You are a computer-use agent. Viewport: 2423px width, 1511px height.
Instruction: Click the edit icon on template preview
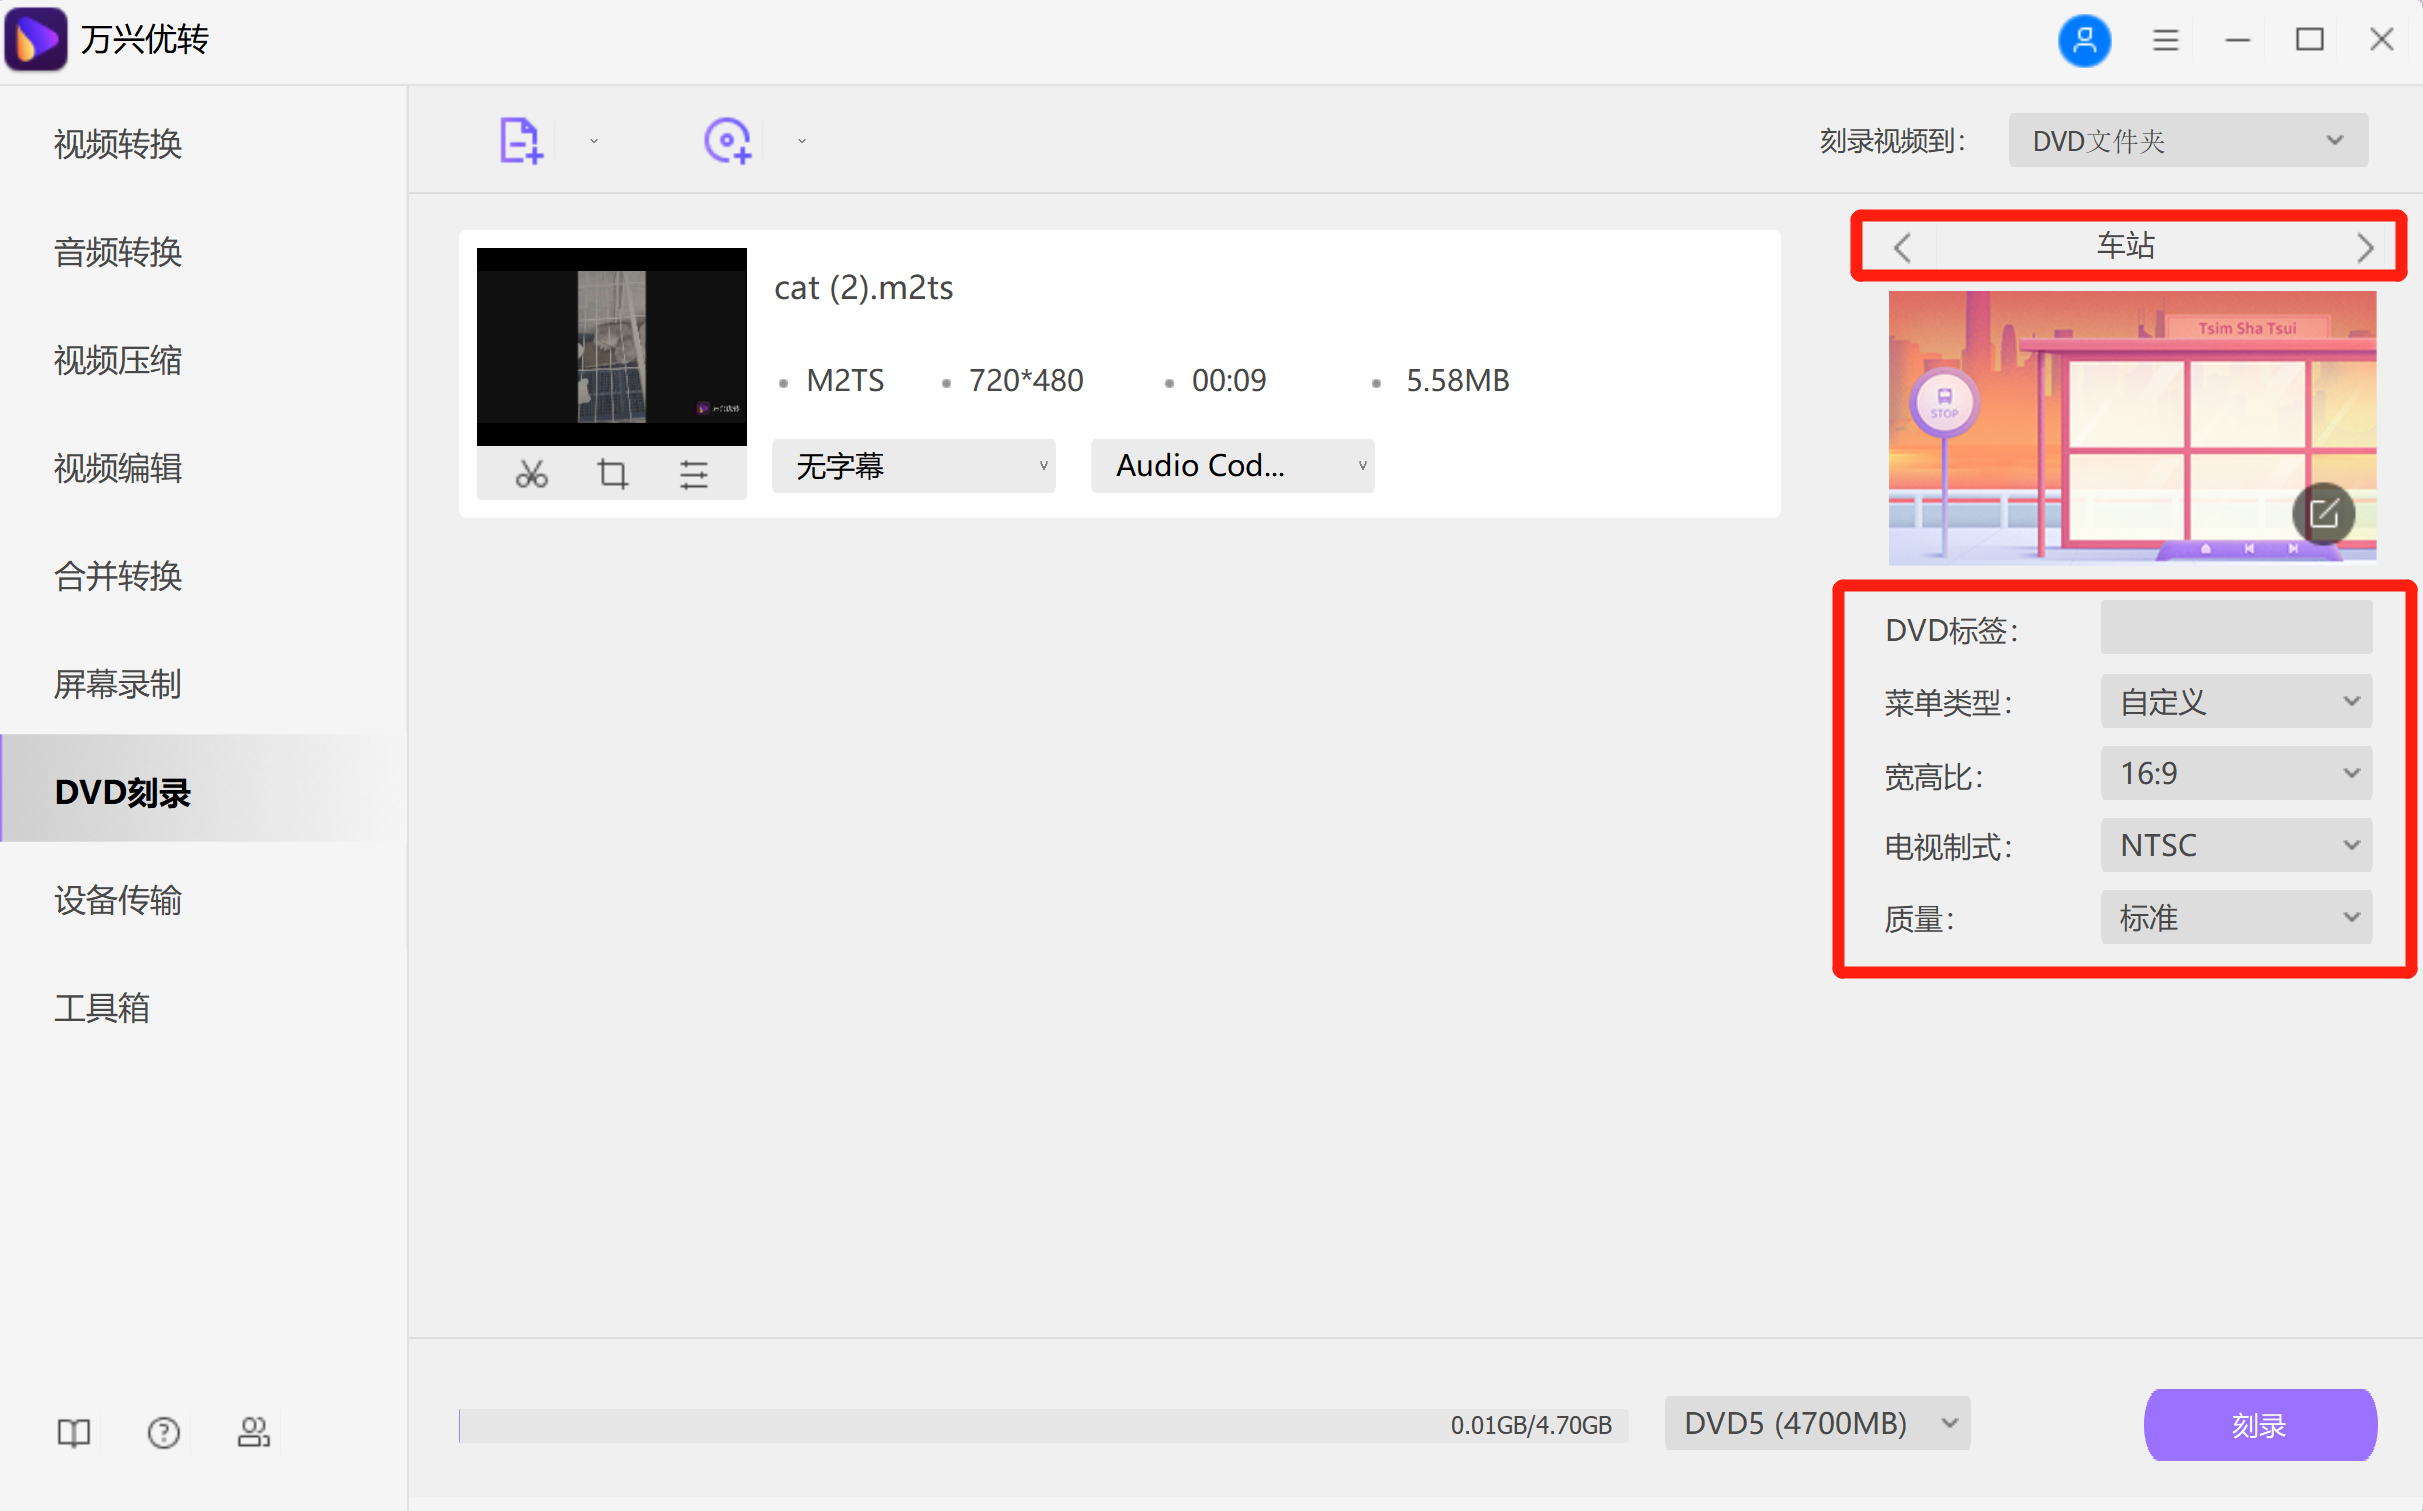point(2324,514)
